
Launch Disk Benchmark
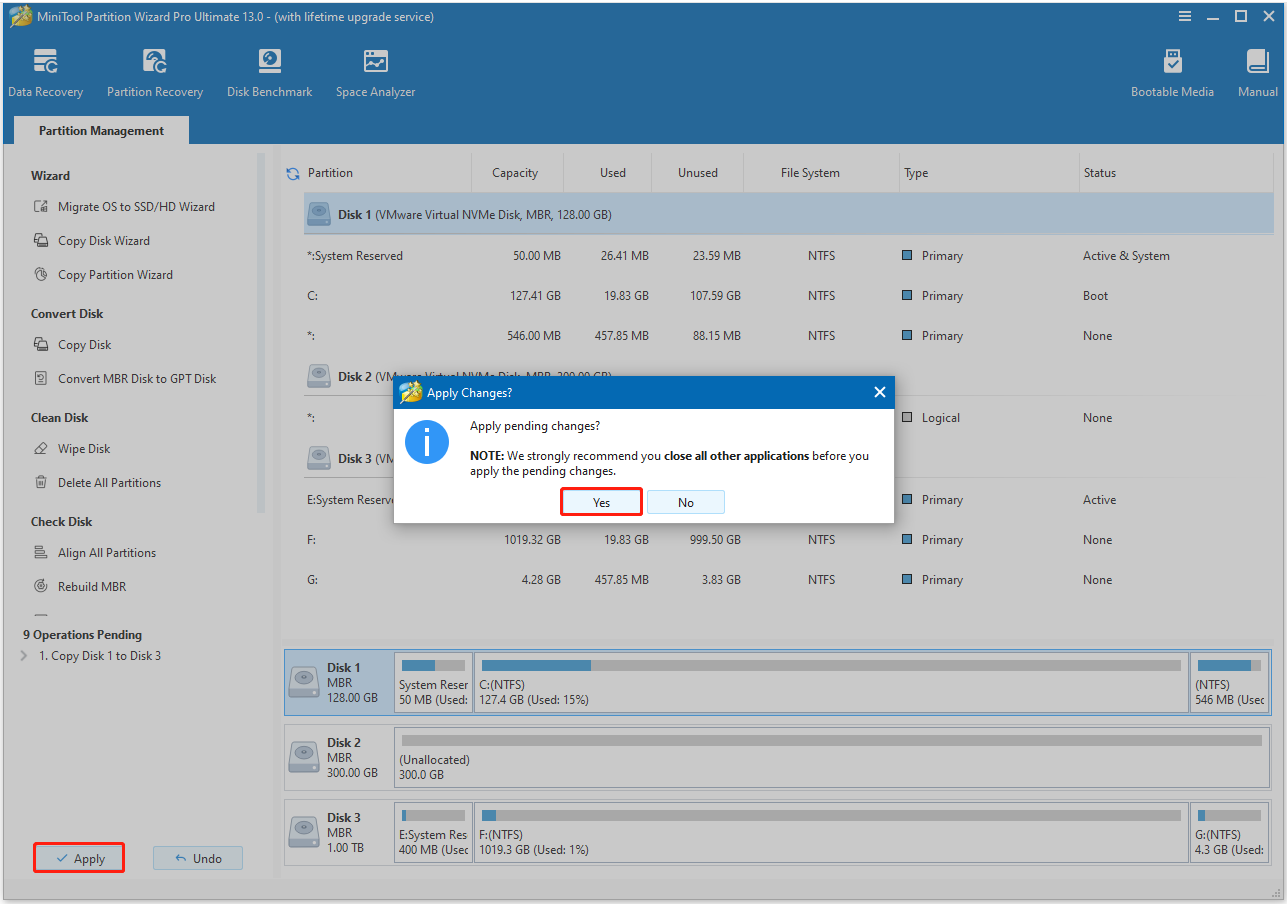pos(269,70)
